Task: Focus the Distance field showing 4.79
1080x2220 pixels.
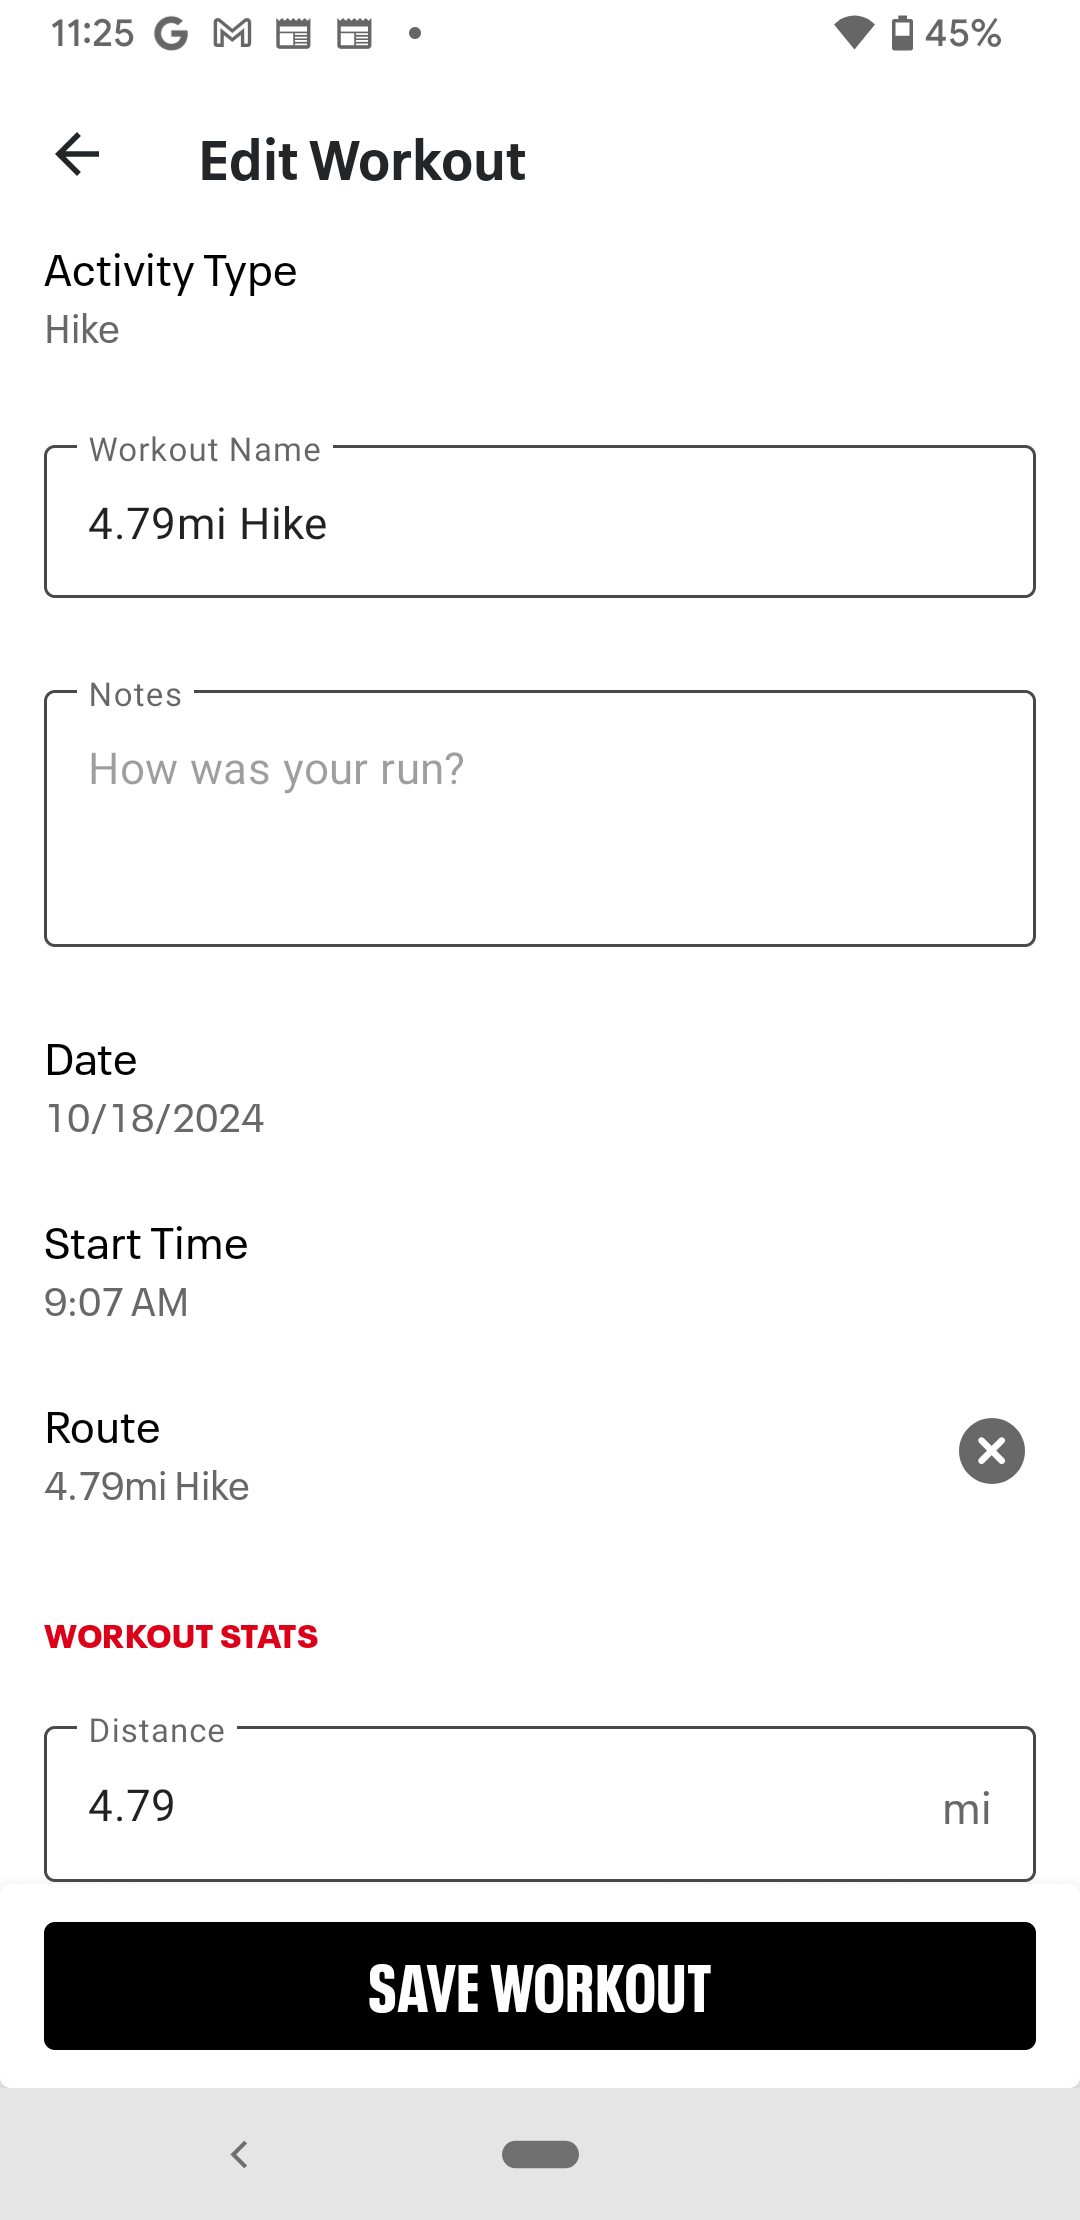Action: tap(540, 1803)
